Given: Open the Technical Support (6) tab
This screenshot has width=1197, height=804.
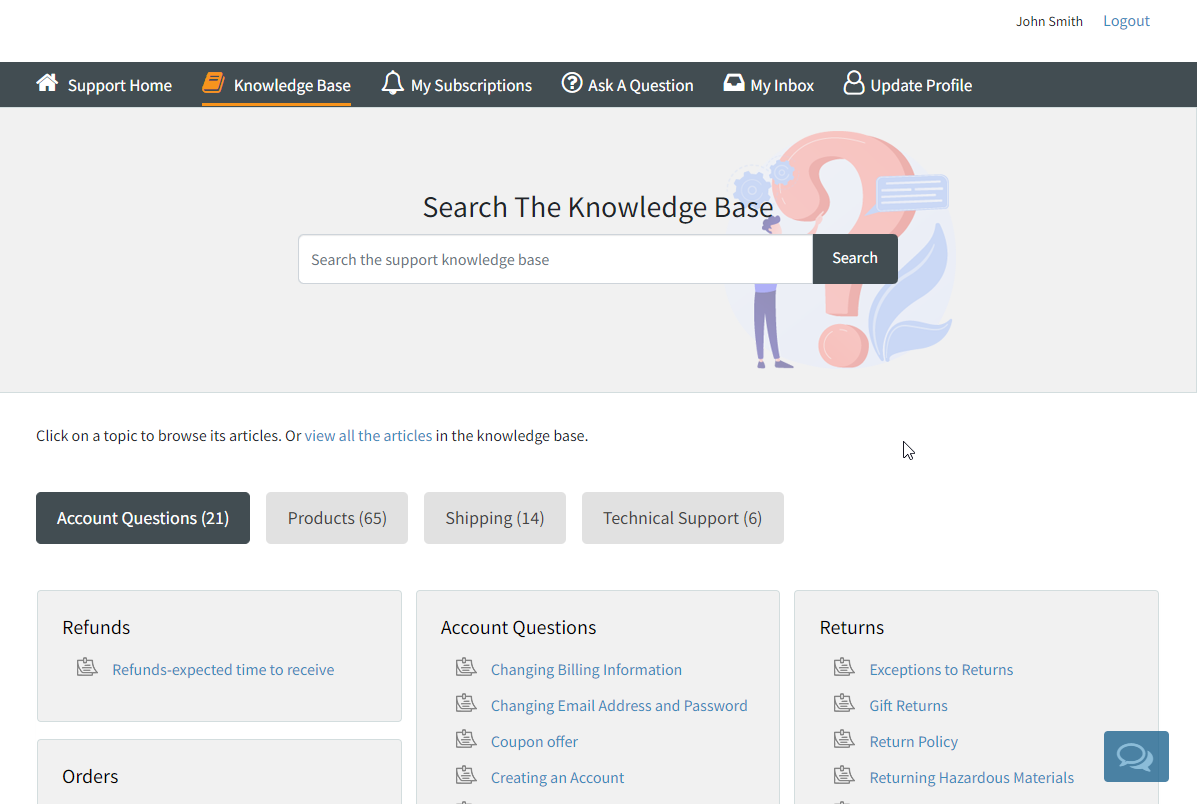Looking at the screenshot, I should (x=682, y=518).
